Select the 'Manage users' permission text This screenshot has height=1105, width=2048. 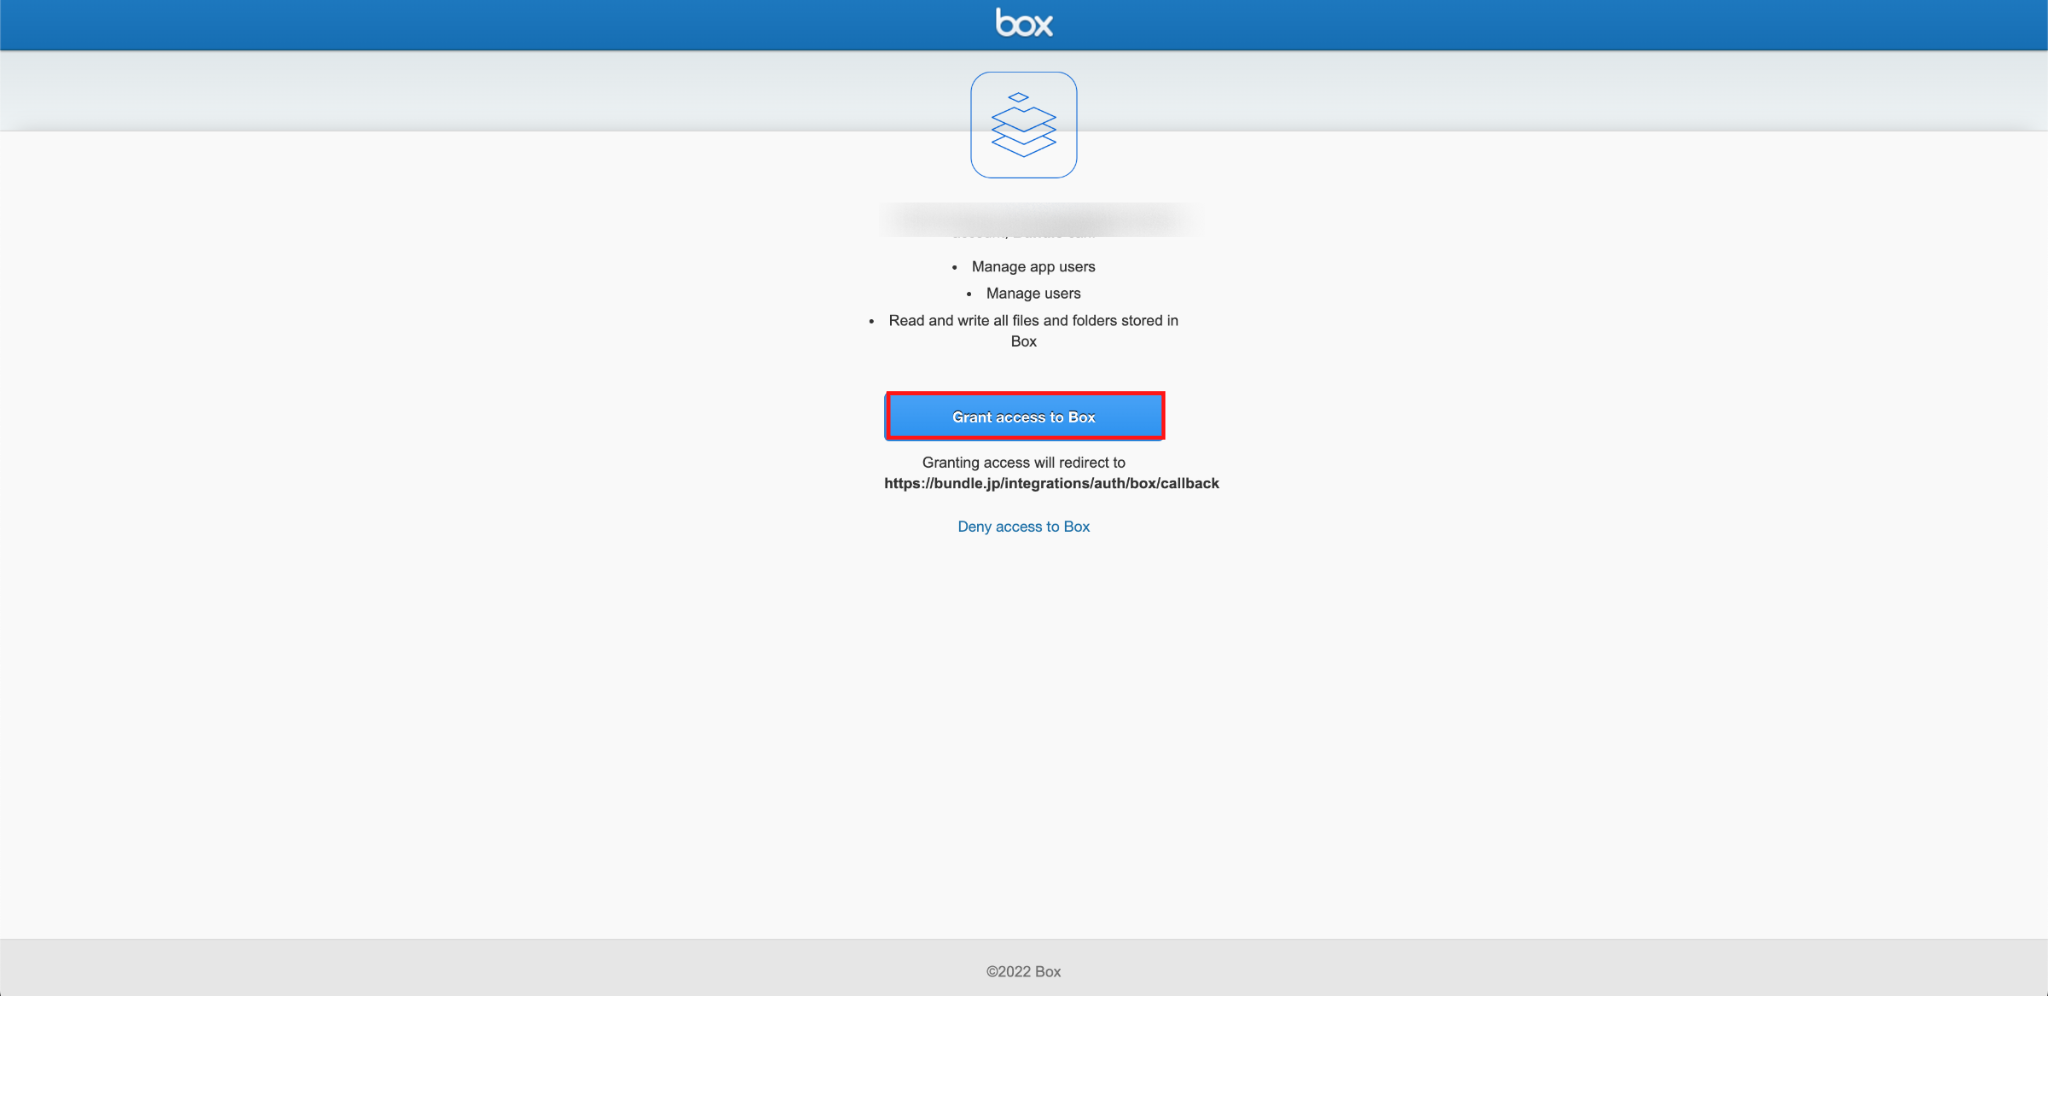click(1033, 294)
